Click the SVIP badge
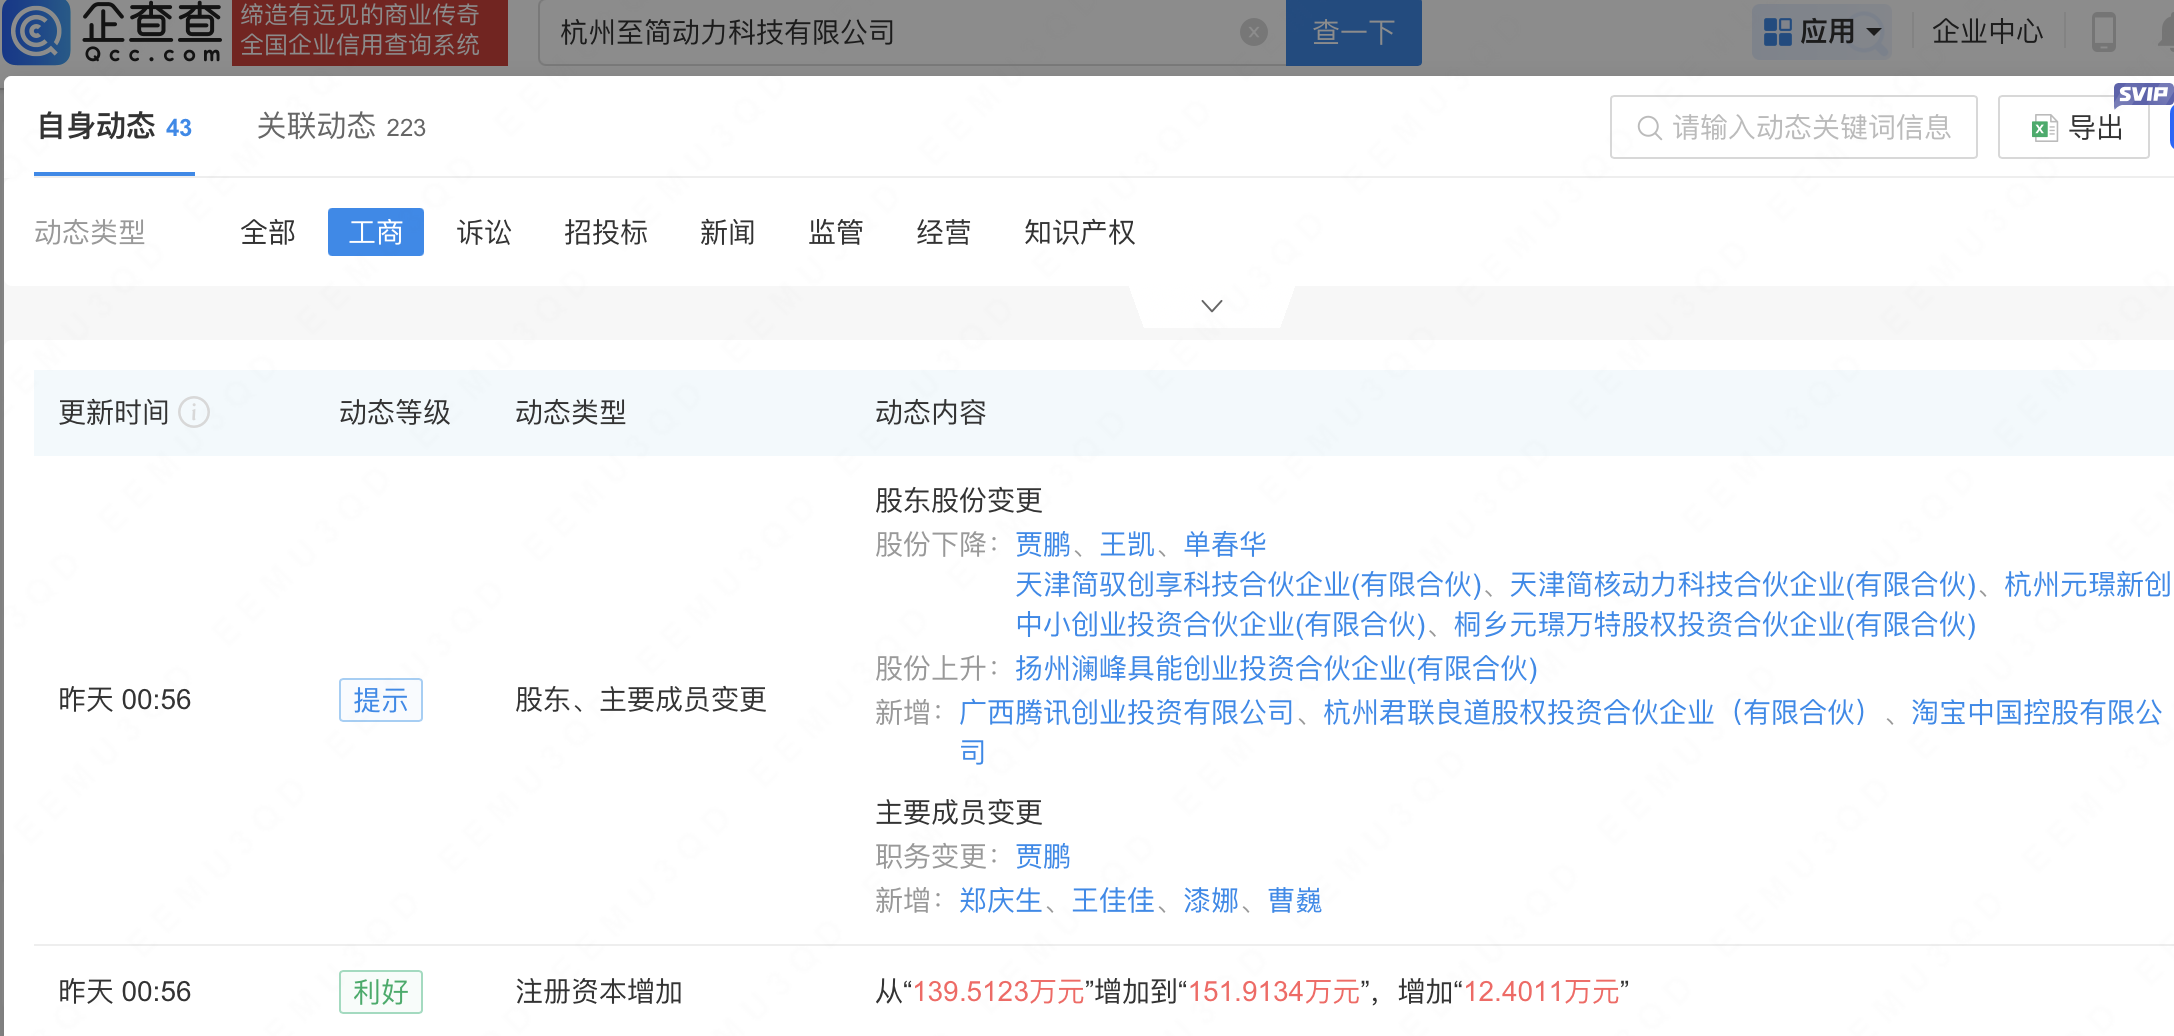The image size is (2174, 1036). pos(2142,93)
